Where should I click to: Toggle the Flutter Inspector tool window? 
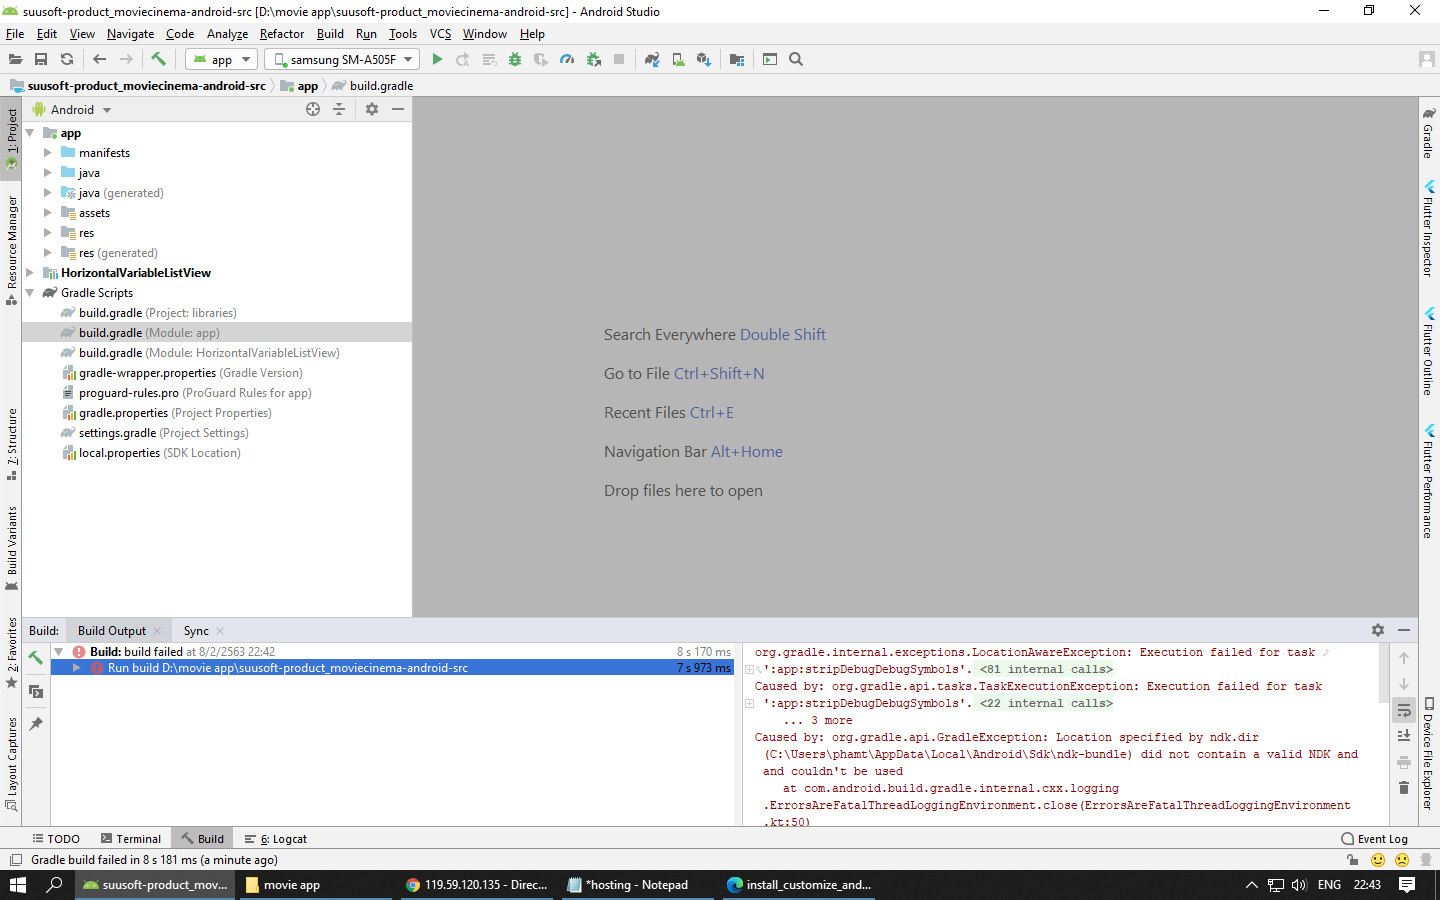(x=1429, y=228)
